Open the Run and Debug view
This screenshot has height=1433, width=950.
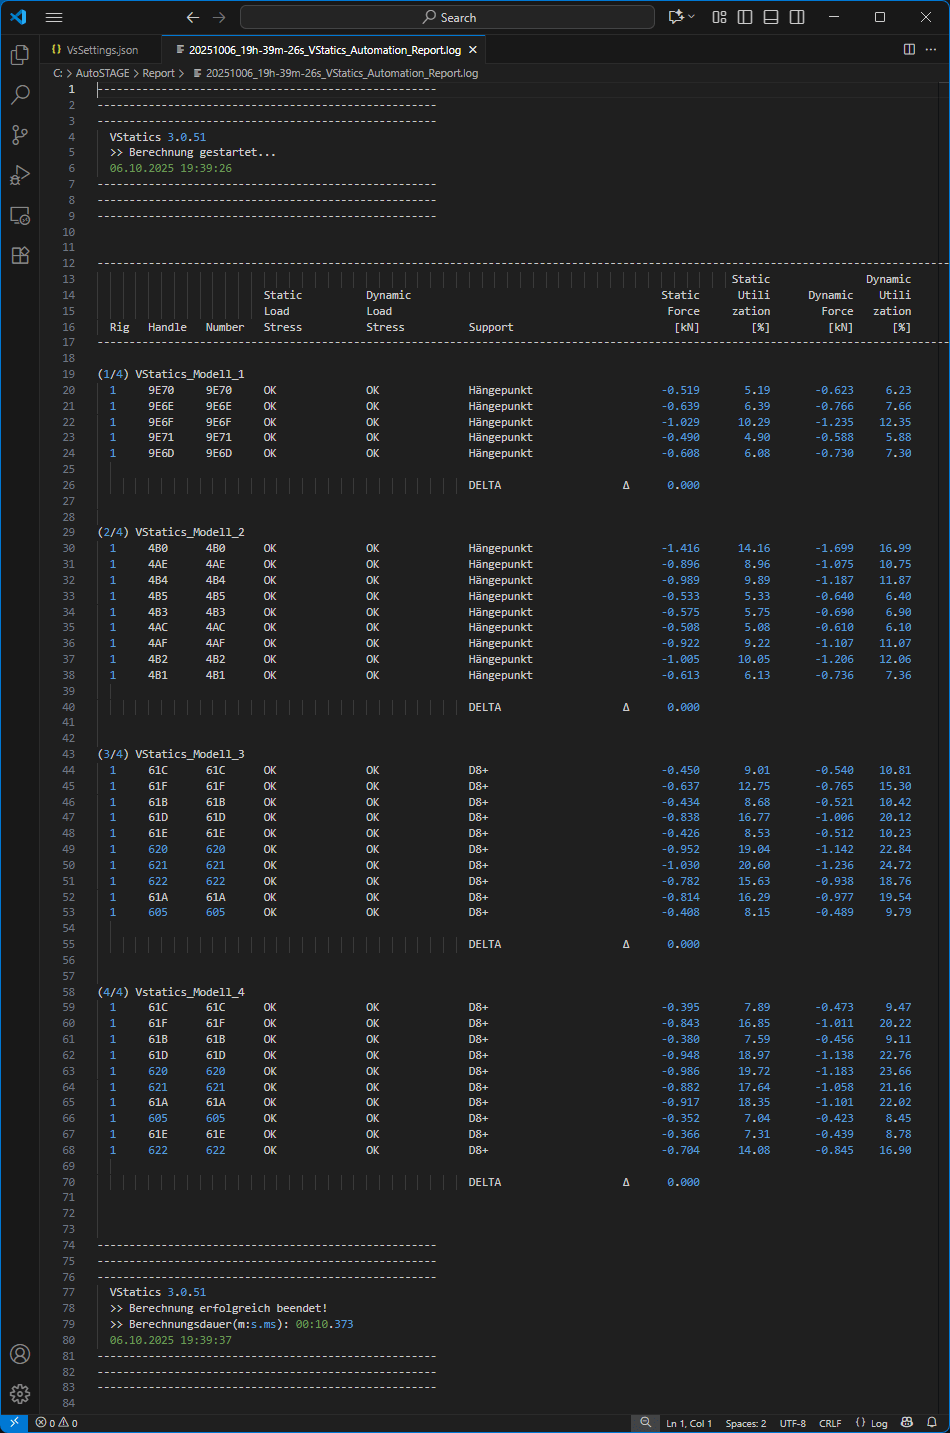coord(20,175)
